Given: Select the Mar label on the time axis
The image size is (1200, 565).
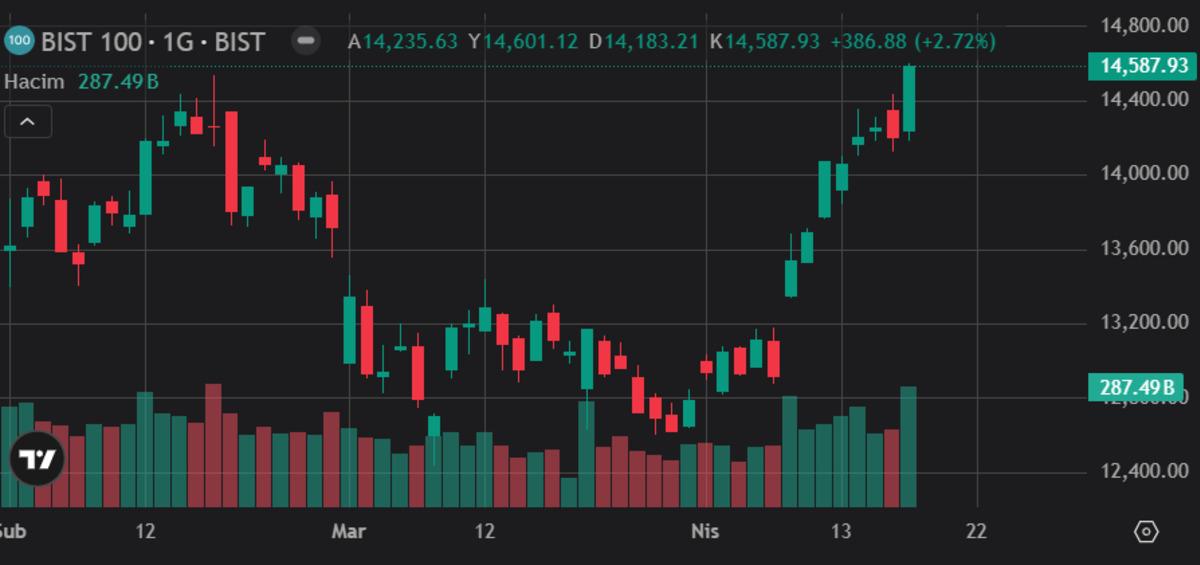Looking at the screenshot, I should [348, 531].
